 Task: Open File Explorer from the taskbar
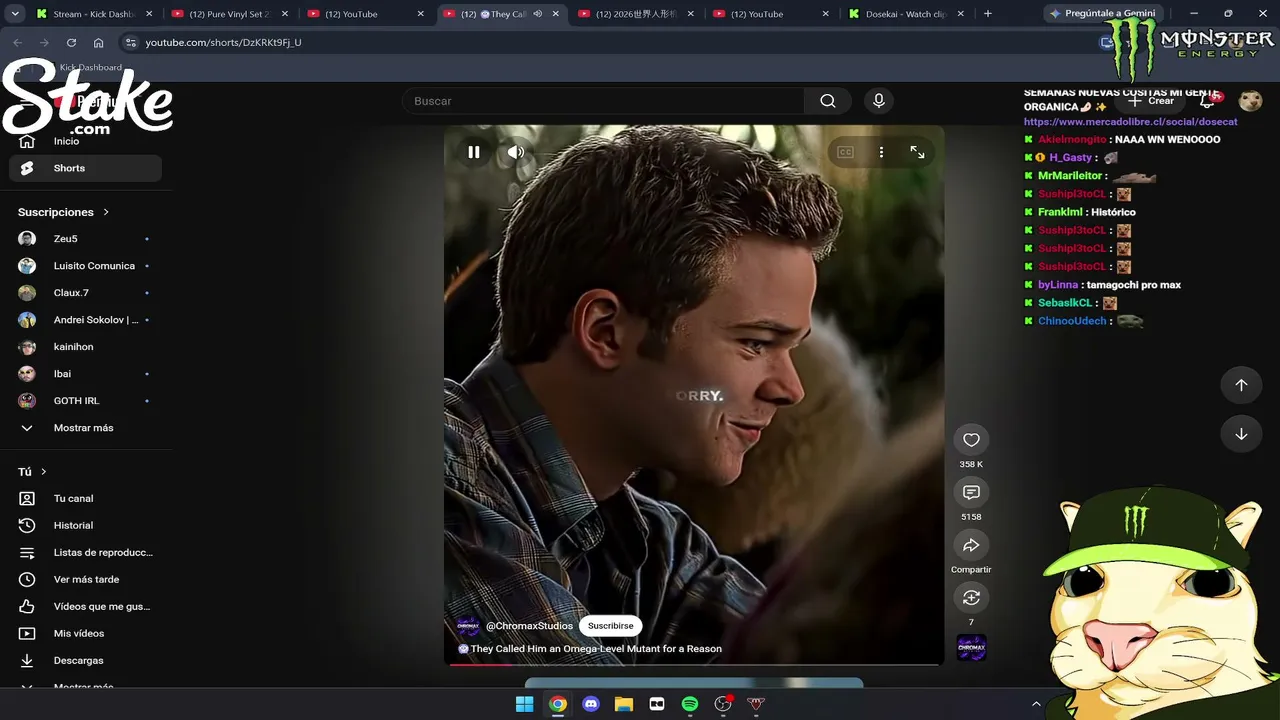click(624, 704)
